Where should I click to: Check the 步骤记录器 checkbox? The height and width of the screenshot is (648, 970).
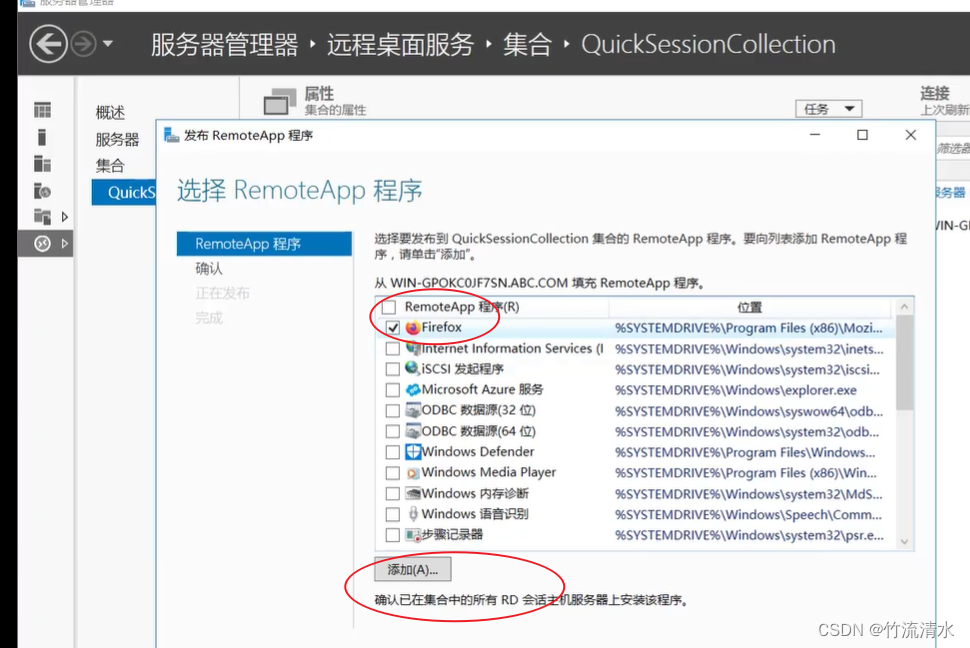tap(392, 535)
